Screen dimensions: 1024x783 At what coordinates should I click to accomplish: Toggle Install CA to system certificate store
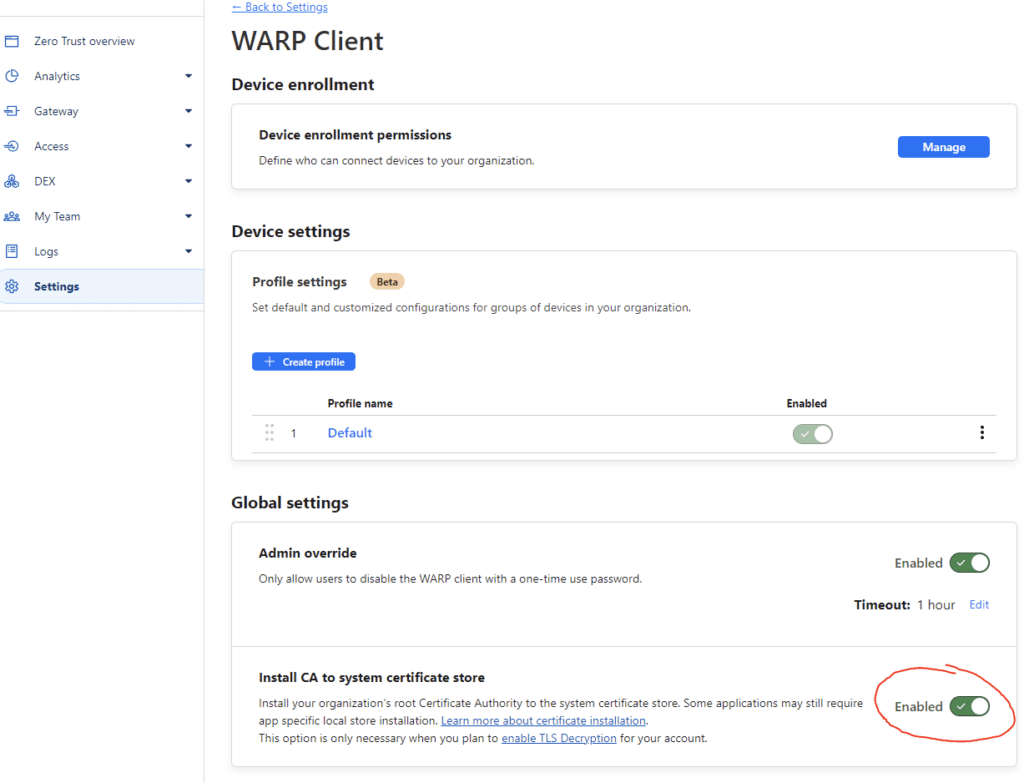(x=970, y=706)
